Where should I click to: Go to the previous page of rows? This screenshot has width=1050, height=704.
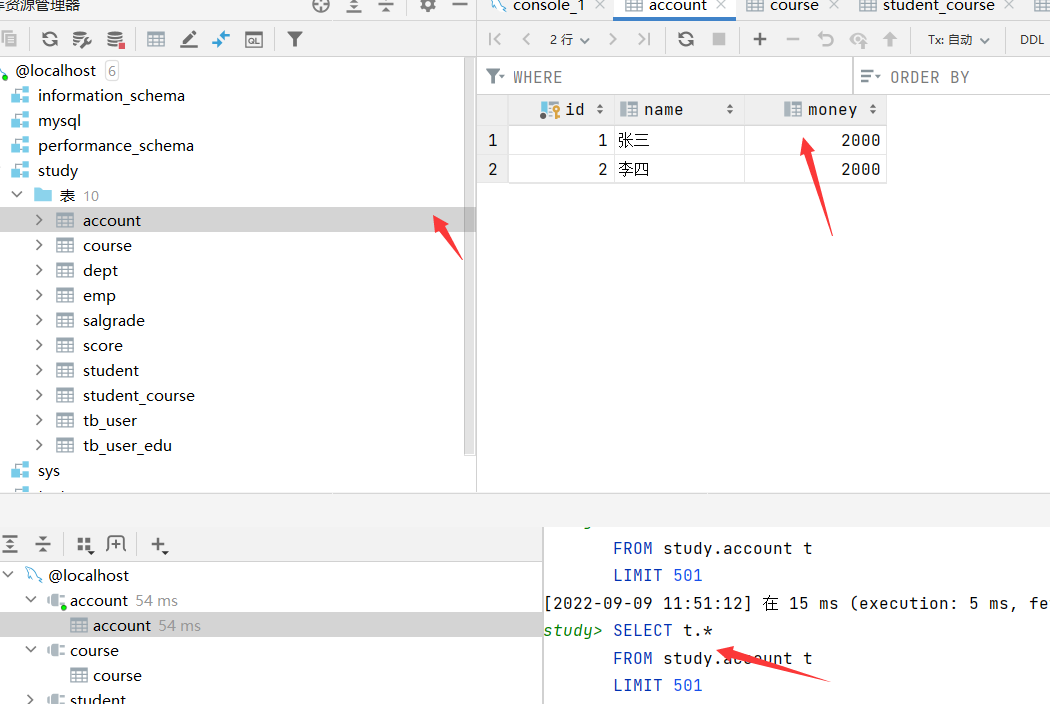tap(526, 39)
